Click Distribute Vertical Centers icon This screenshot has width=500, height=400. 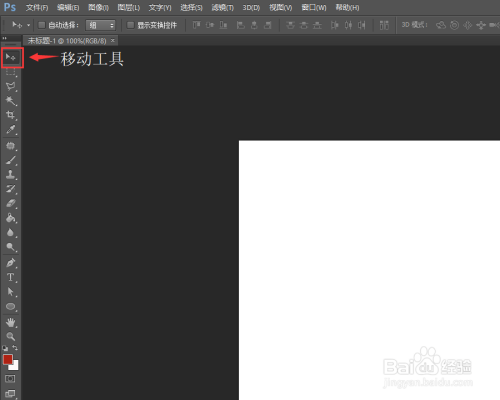pos(304,25)
